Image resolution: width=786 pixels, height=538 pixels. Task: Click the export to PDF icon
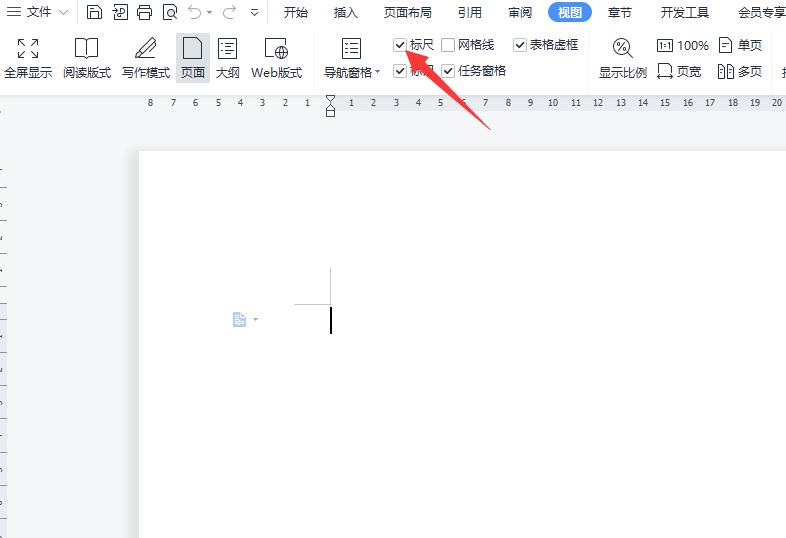(x=120, y=12)
